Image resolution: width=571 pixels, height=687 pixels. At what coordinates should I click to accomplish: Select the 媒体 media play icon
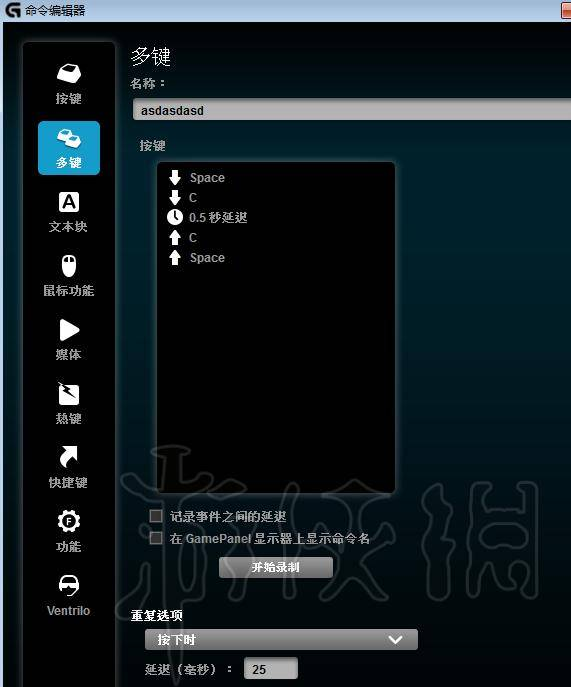pos(69,330)
